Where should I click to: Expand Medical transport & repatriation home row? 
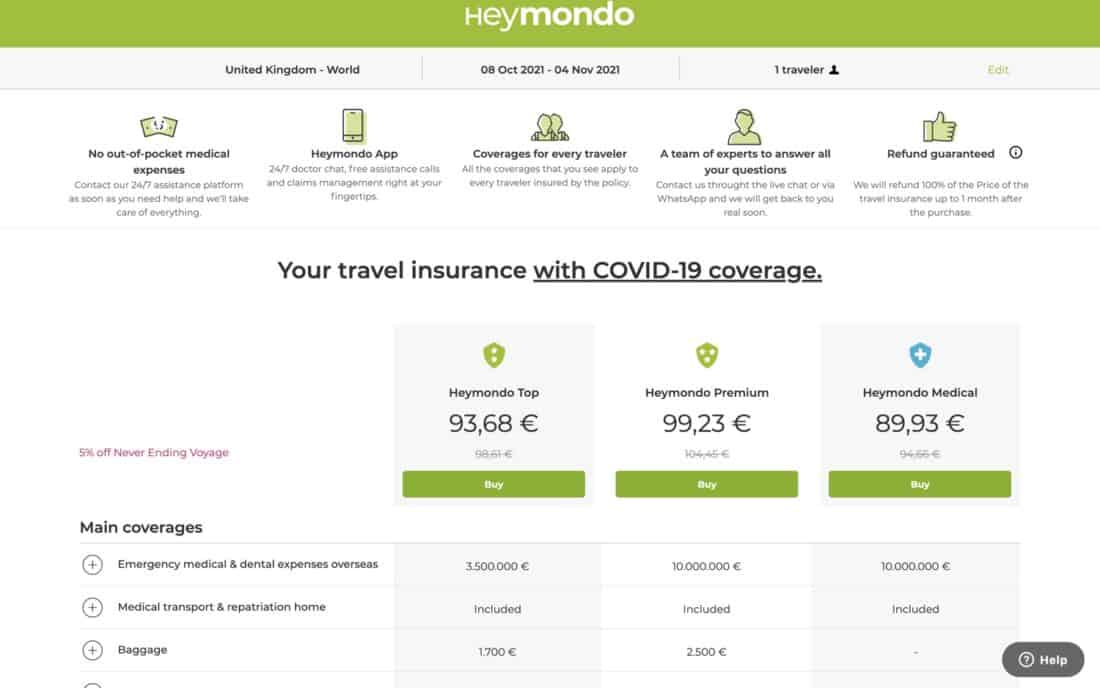[92, 607]
